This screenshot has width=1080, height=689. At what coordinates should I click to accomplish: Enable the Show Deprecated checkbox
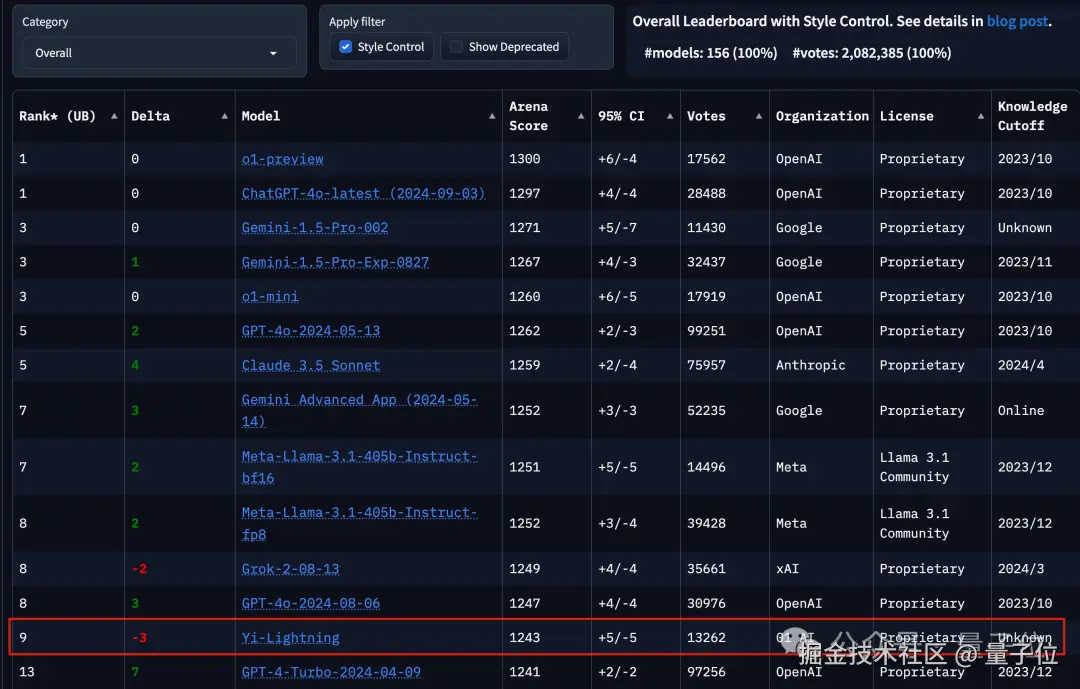(x=456, y=47)
